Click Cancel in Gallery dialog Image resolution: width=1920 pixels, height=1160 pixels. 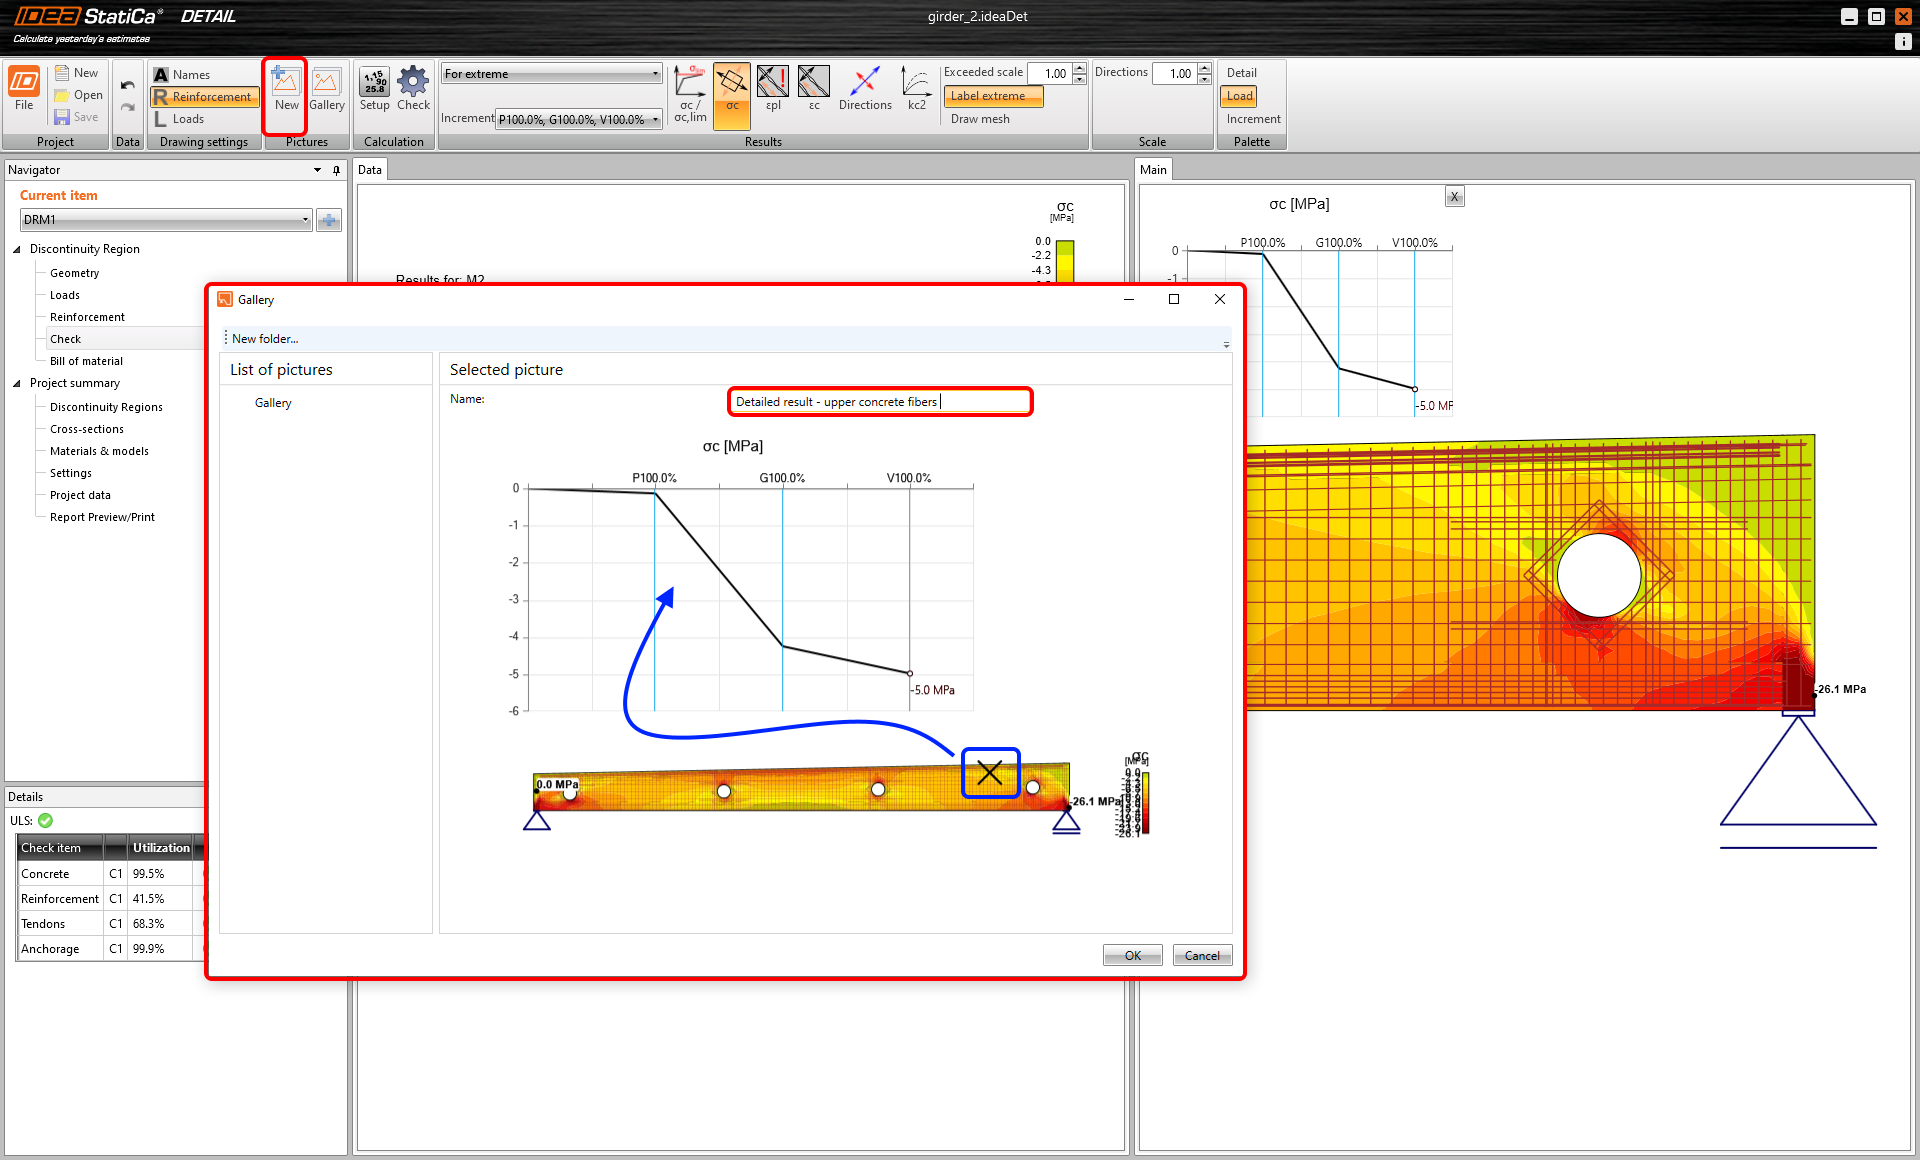[x=1201, y=955]
